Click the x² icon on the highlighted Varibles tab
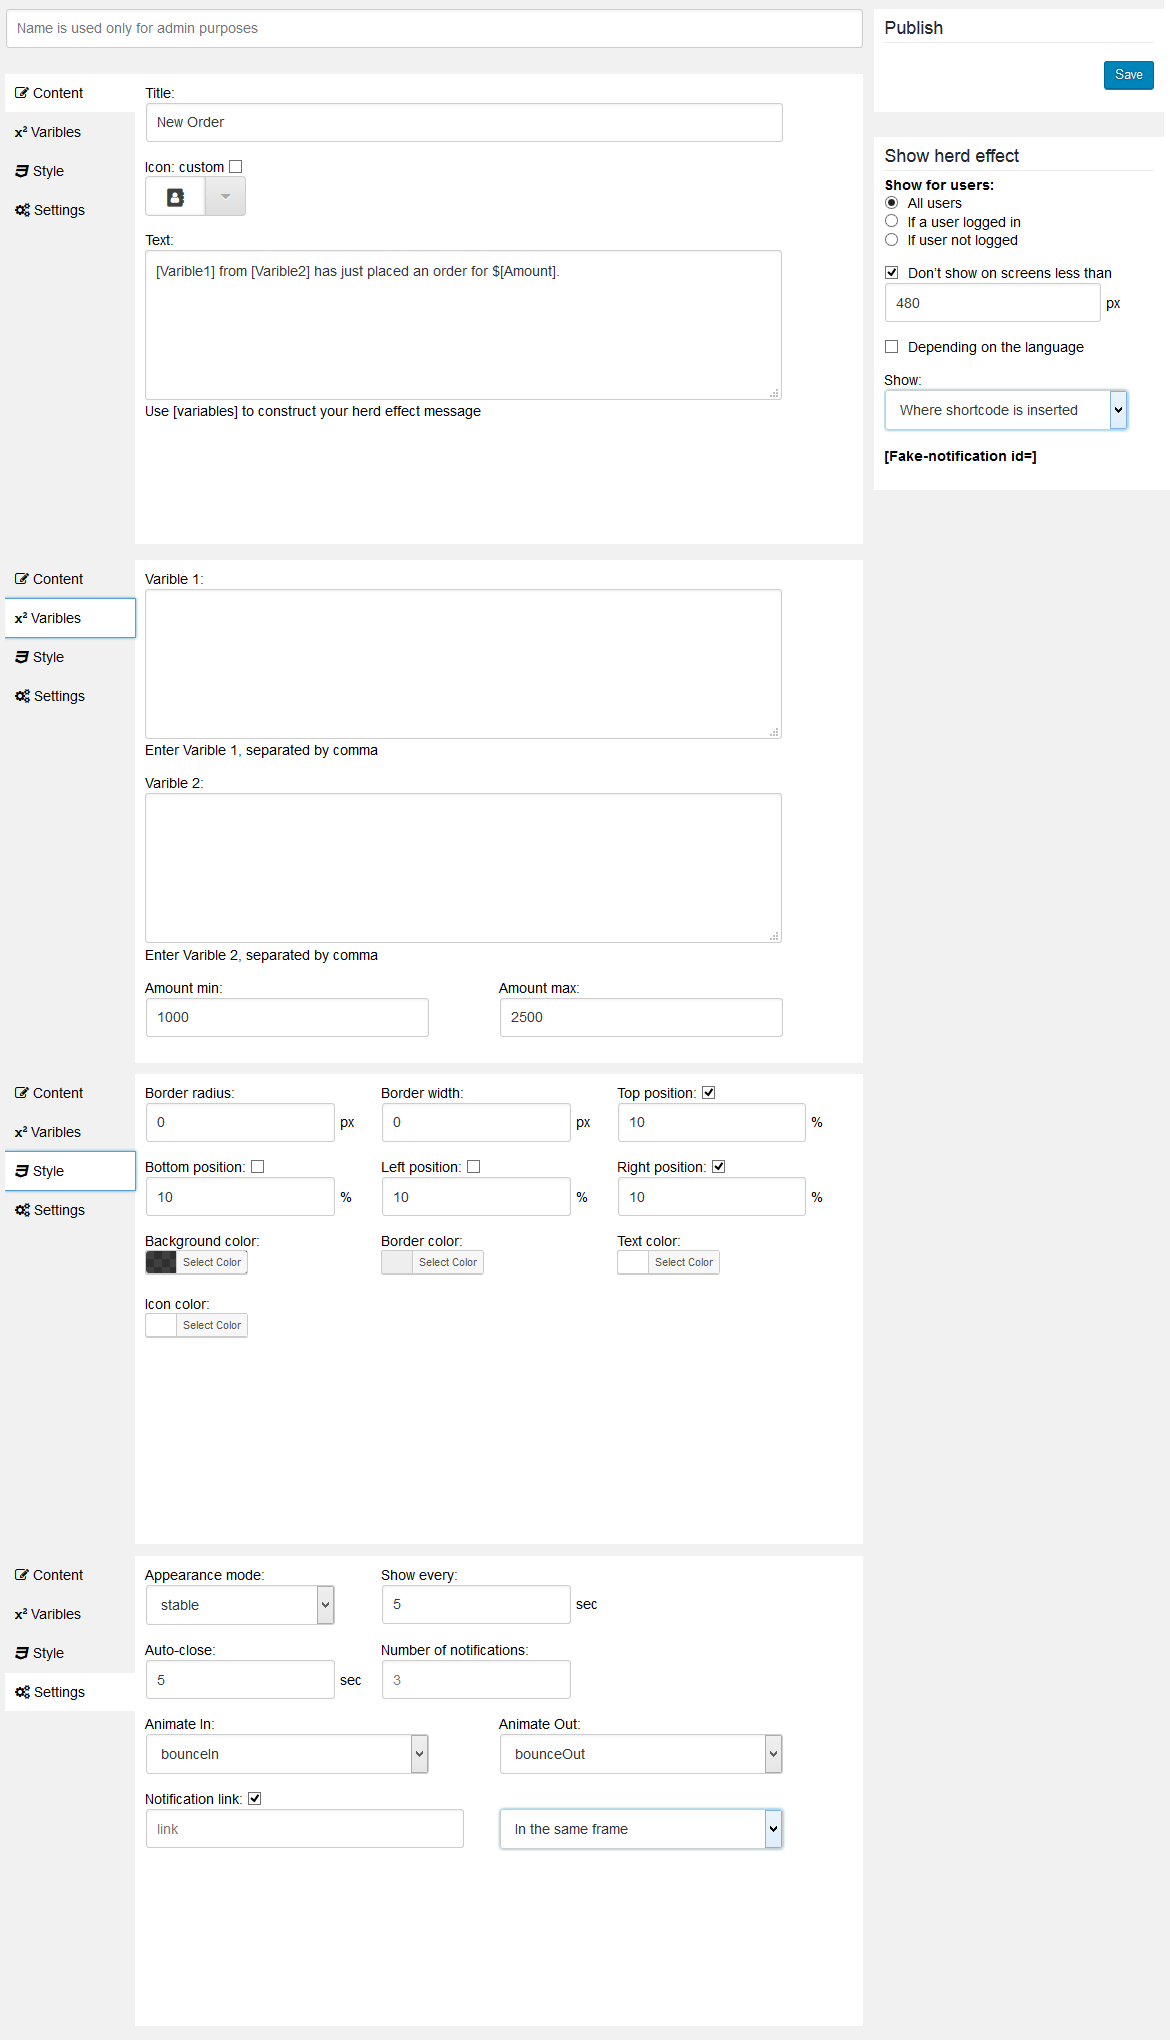Image resolution: width=1170 pixels, height=2040 pixels. 21,618
